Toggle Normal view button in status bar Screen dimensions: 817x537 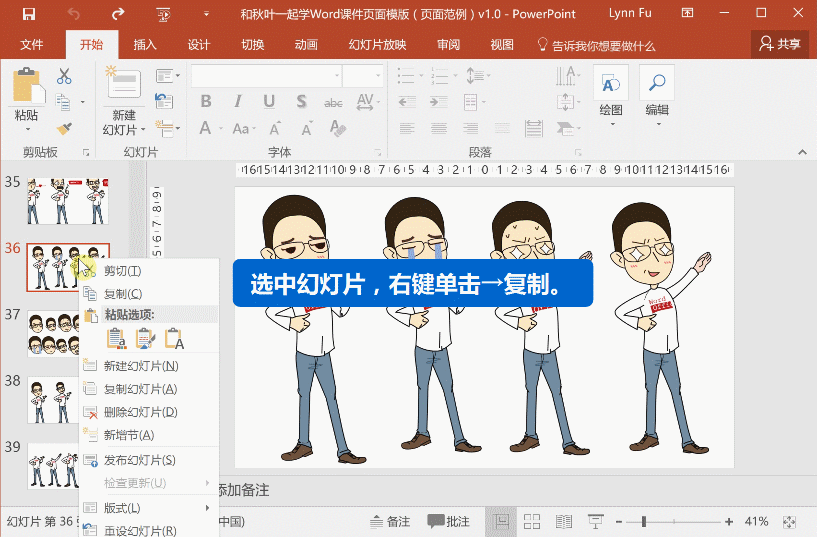(x=501, y=521)
